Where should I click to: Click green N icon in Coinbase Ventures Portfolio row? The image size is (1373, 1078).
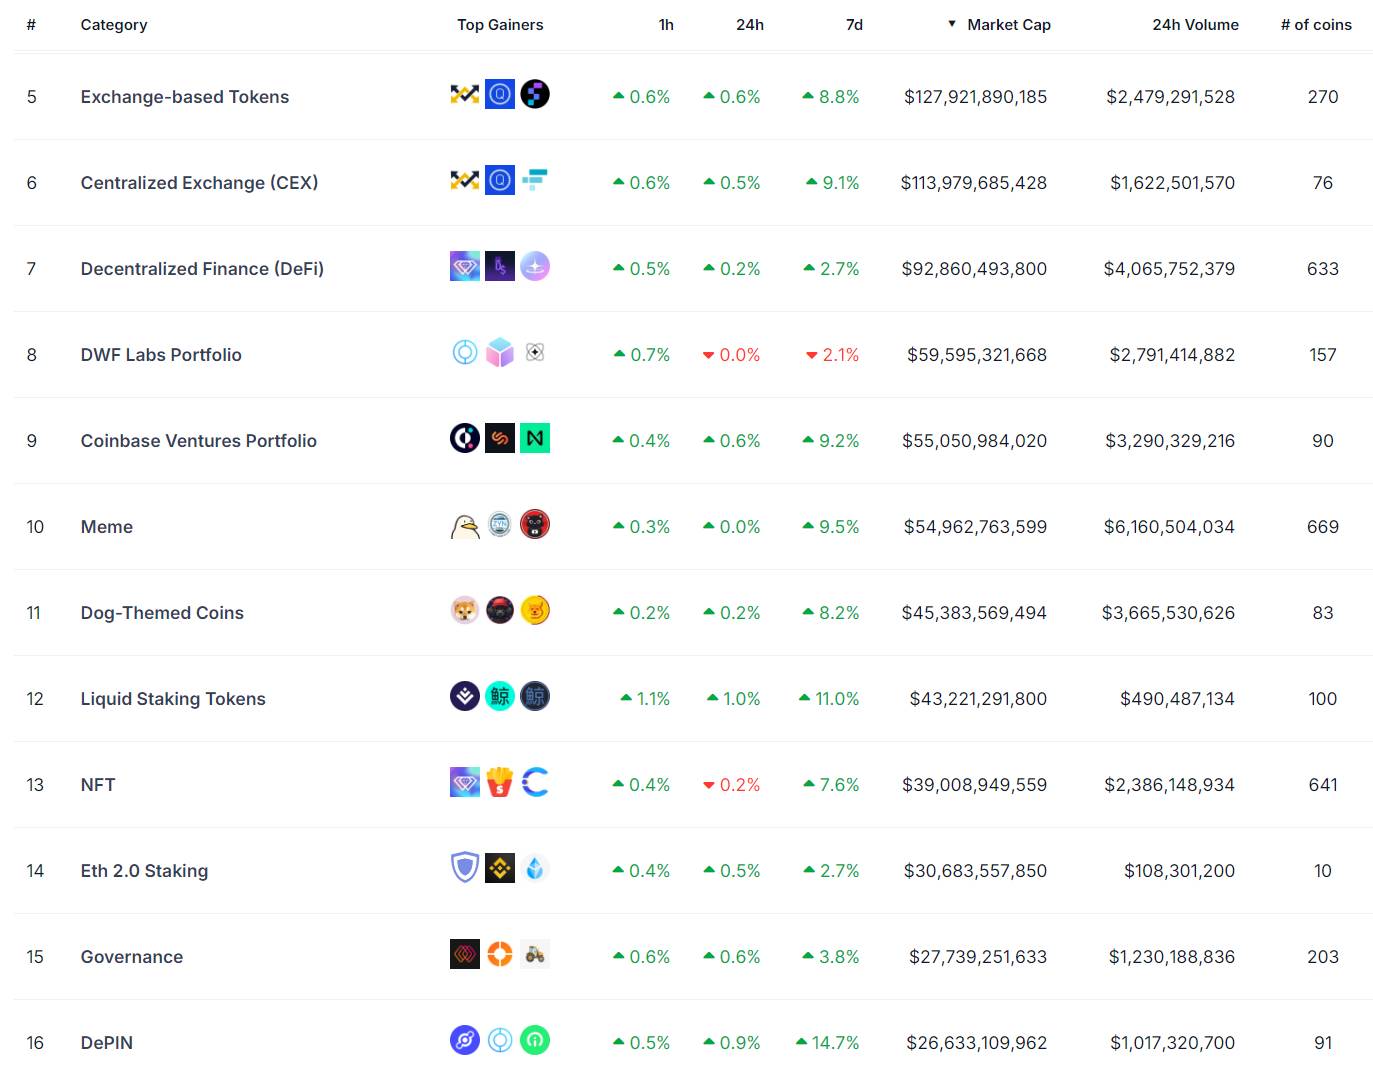[535, 439]
